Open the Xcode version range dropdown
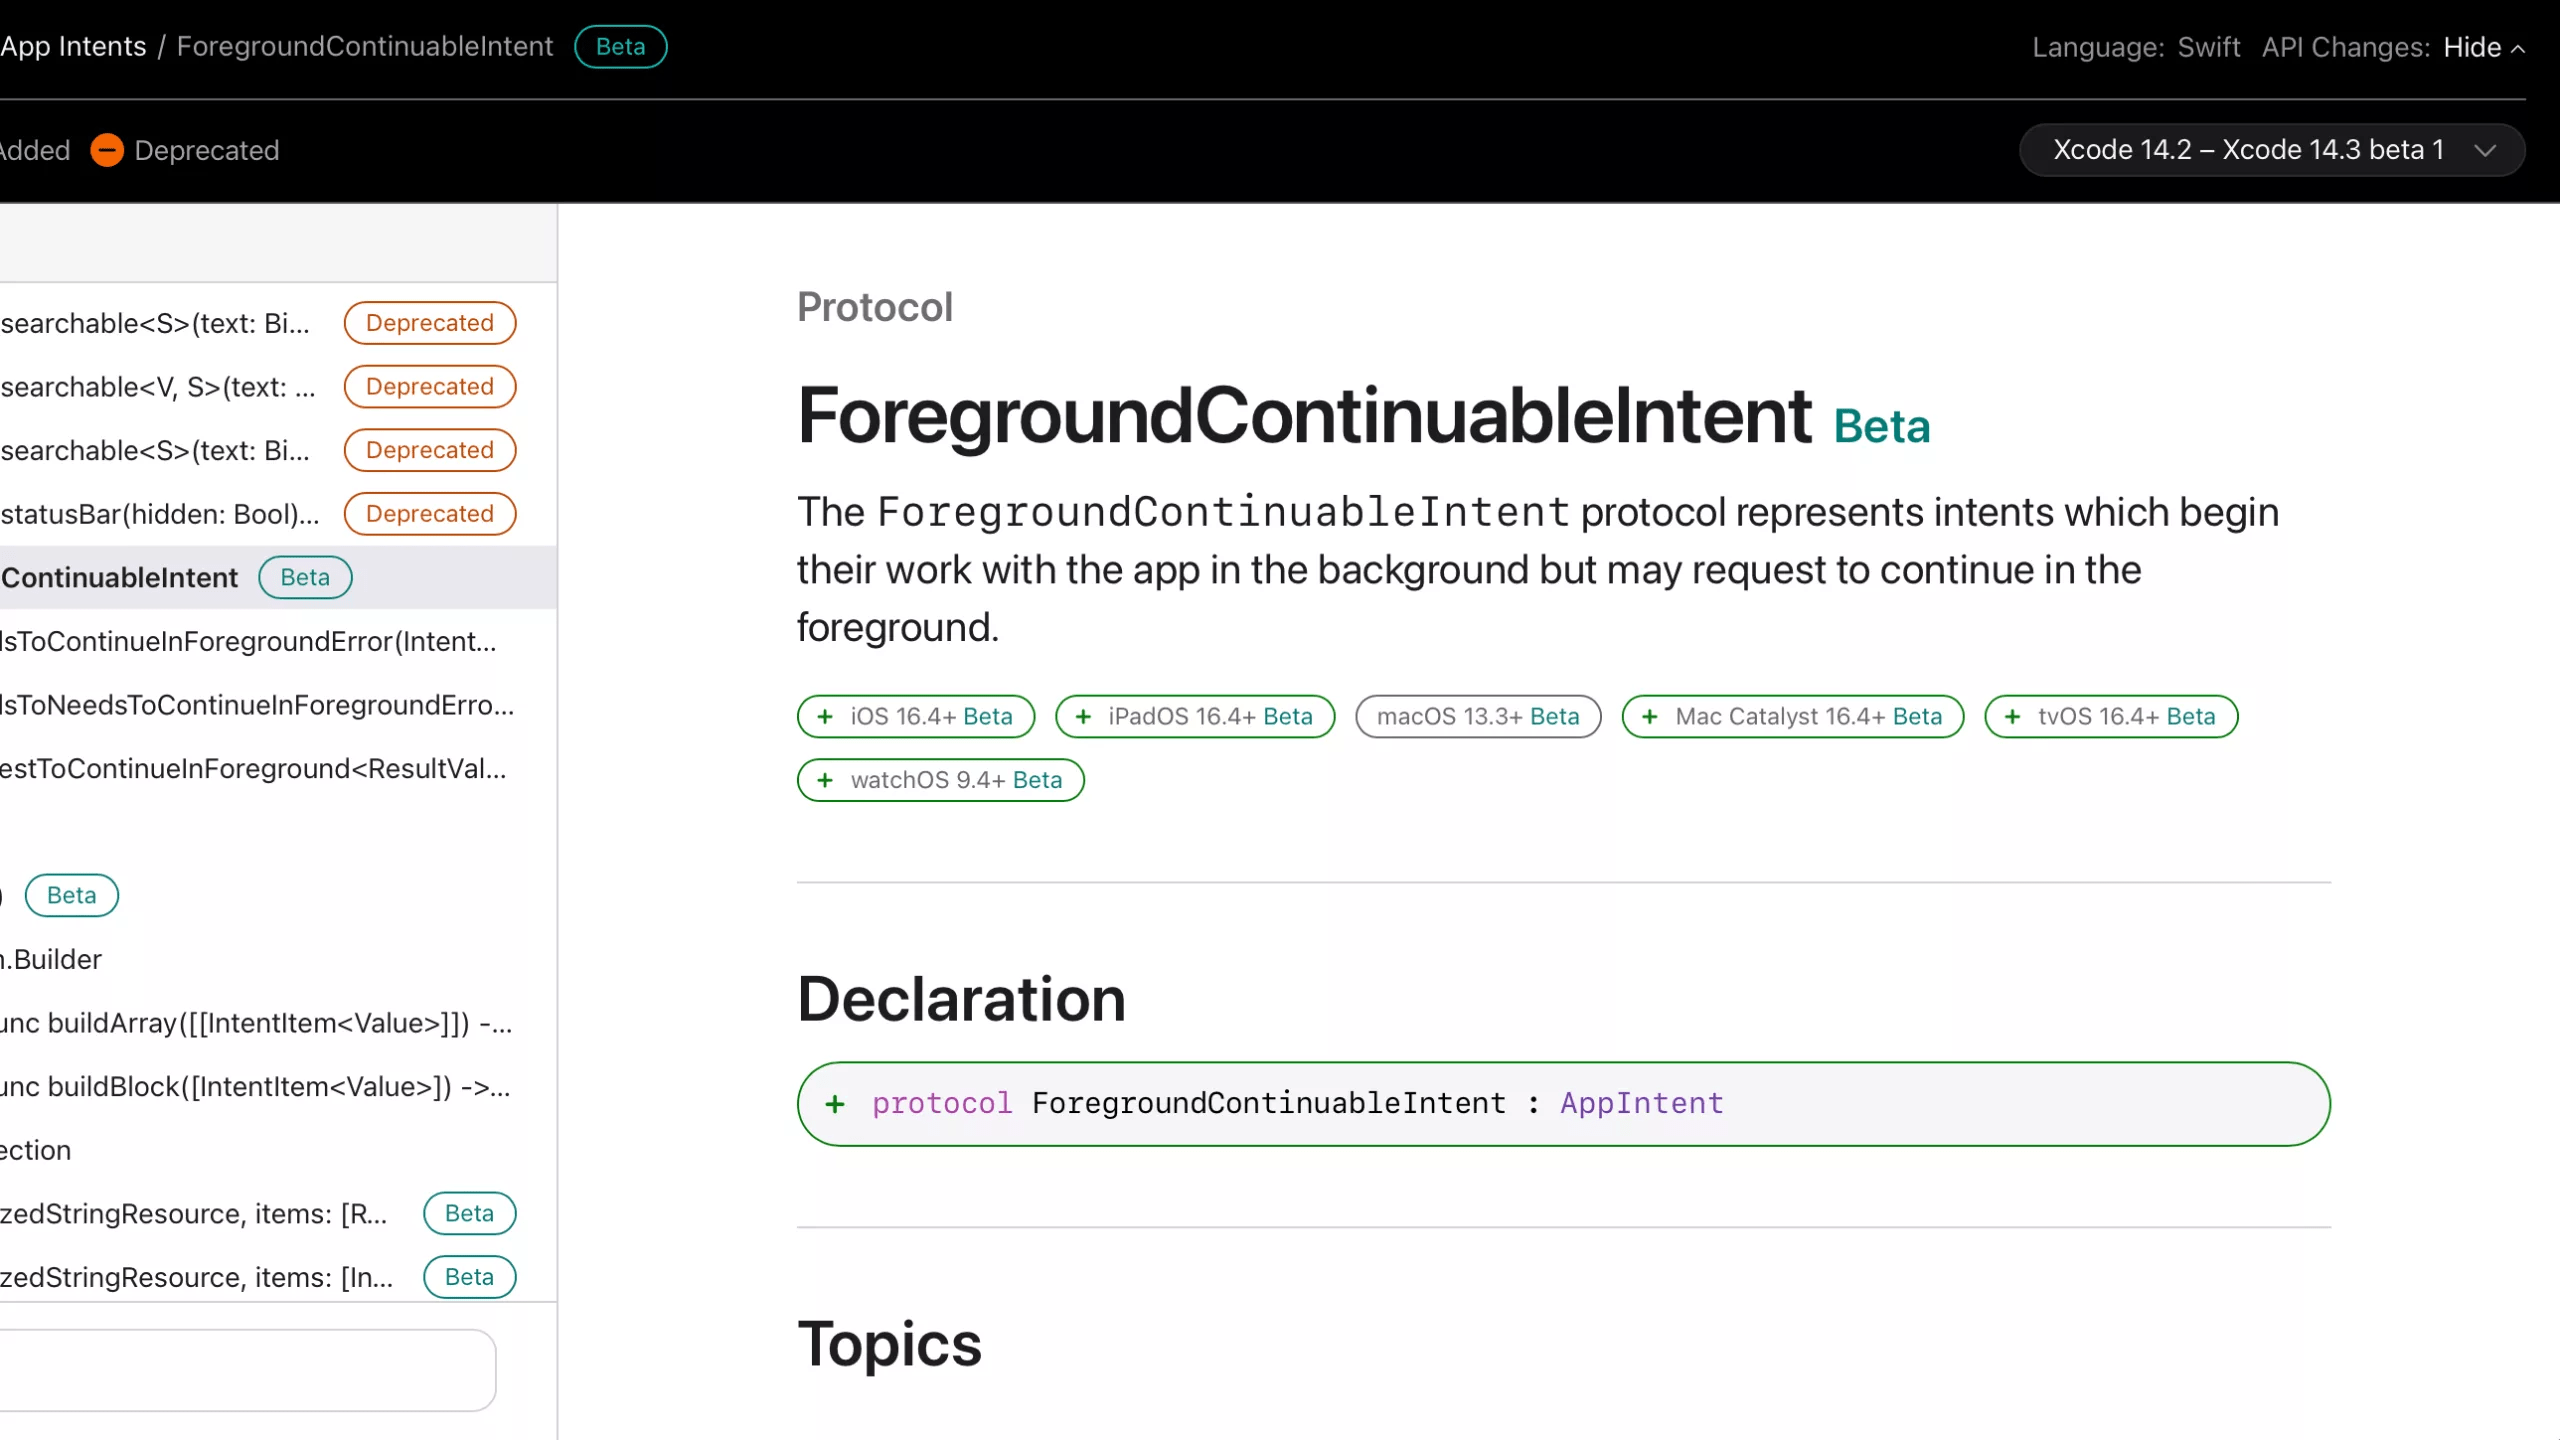The image size is (2560, 1440). [x=2250, y=150]
